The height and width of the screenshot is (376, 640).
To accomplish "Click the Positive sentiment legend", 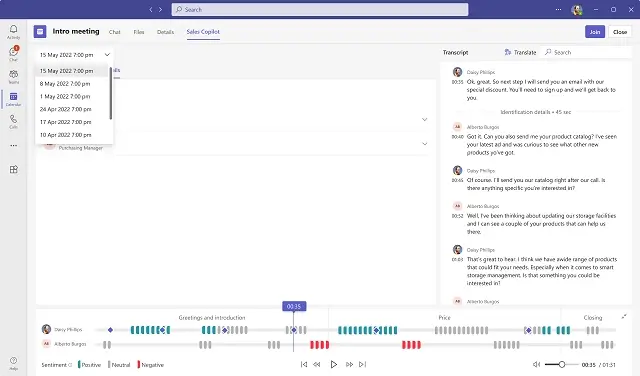I will [x=89, y=365].
